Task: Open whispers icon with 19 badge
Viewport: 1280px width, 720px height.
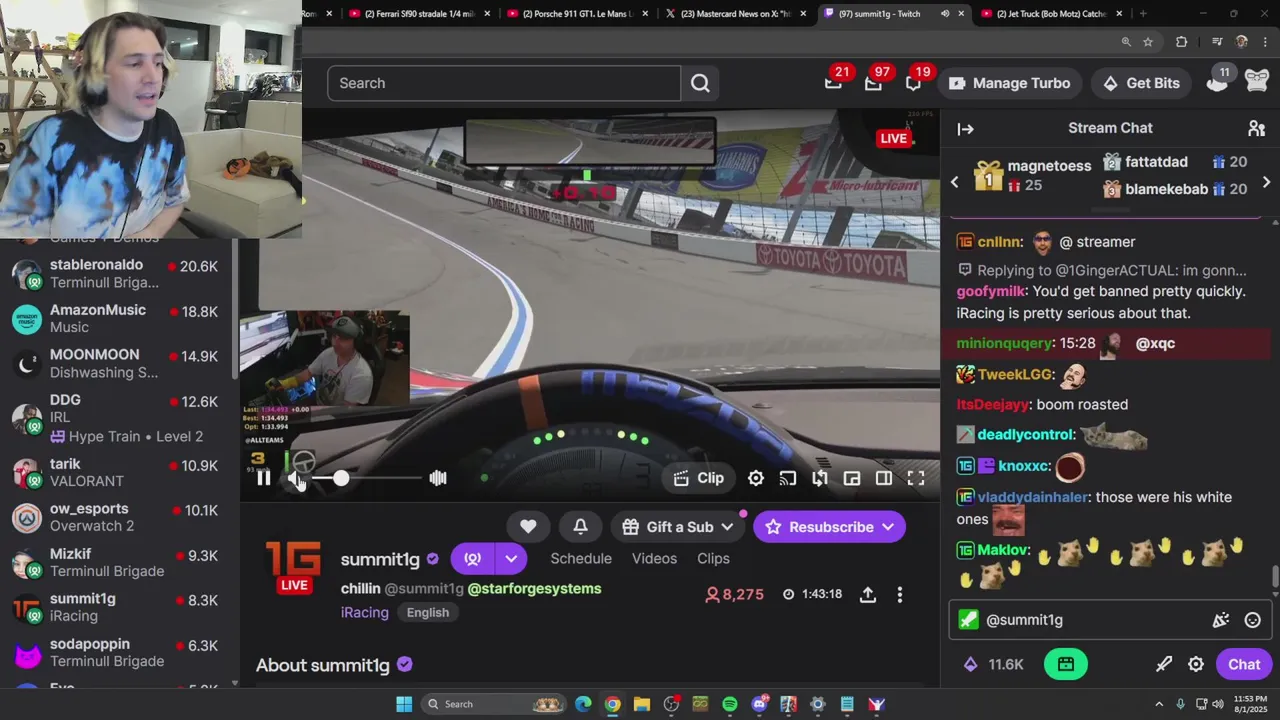Action: pos(914,82)
